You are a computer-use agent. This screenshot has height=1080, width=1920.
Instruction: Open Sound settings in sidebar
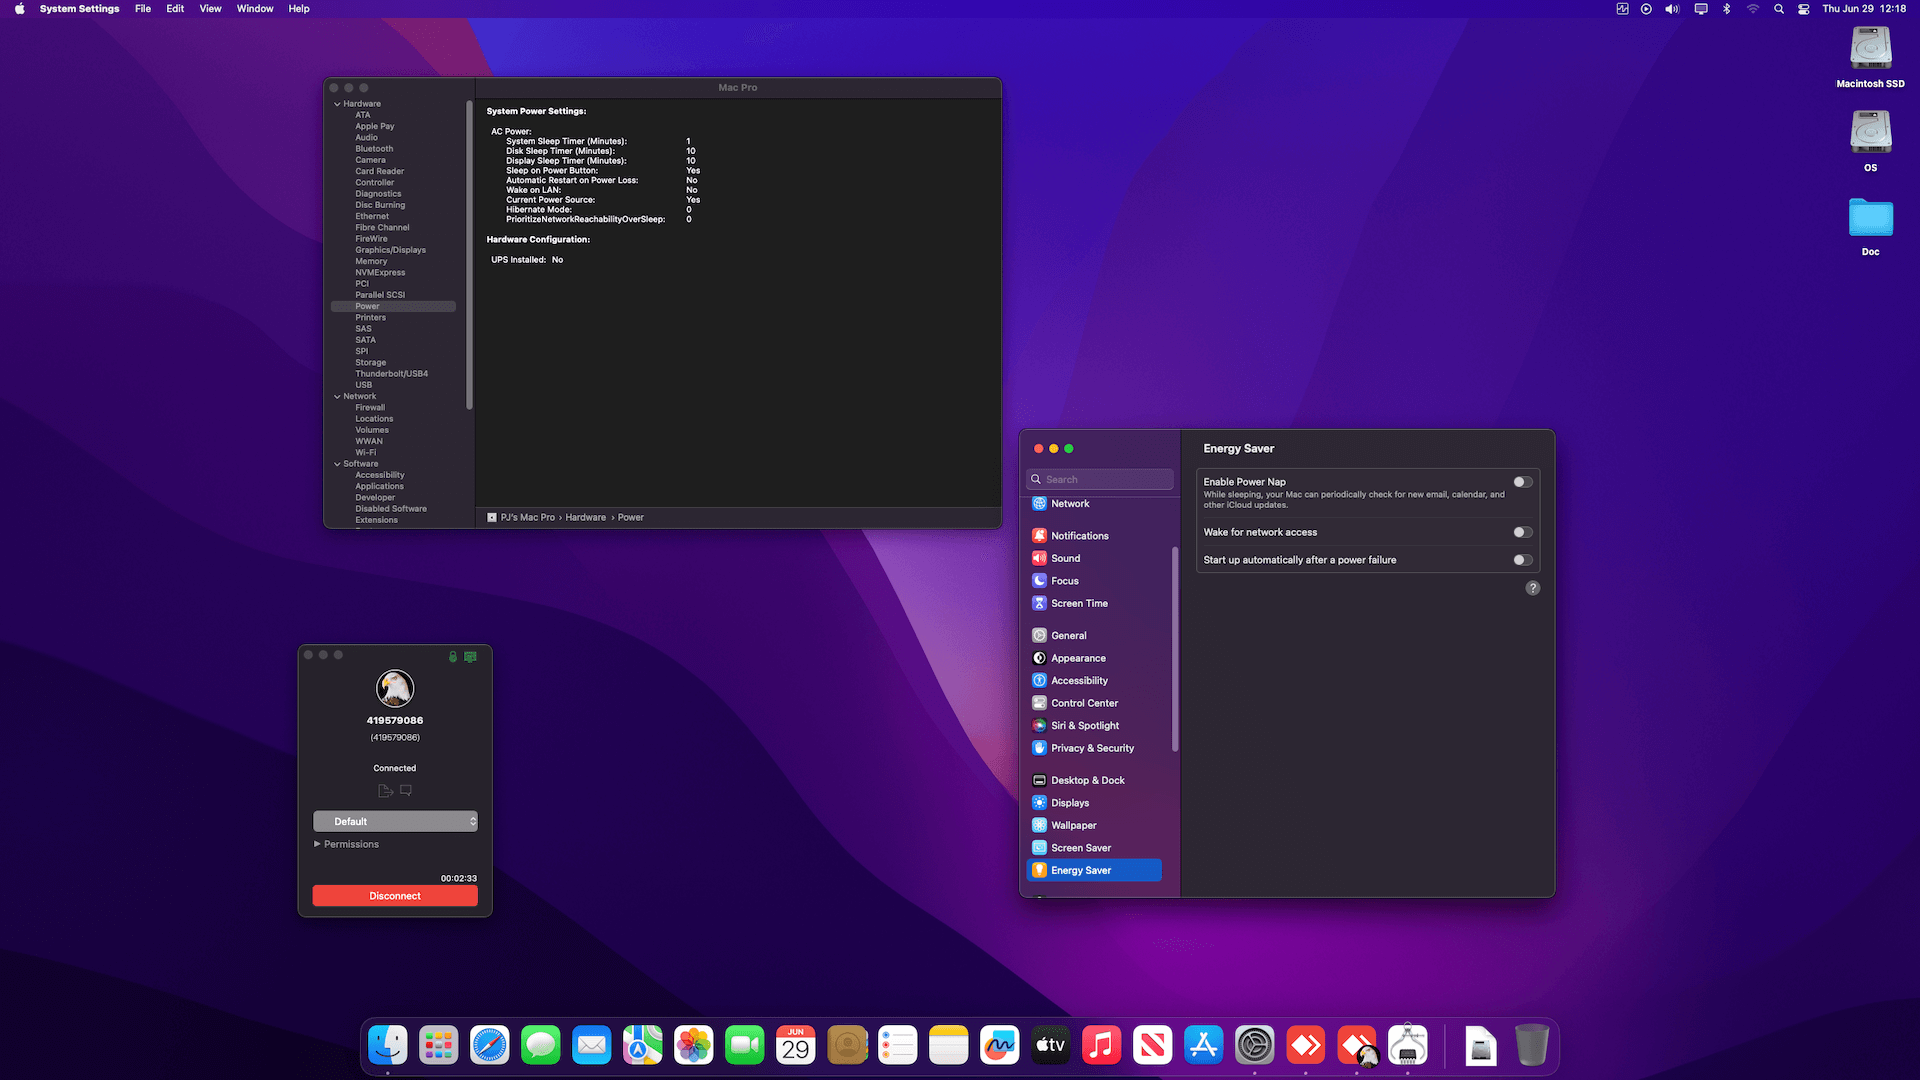(1094, 558)
